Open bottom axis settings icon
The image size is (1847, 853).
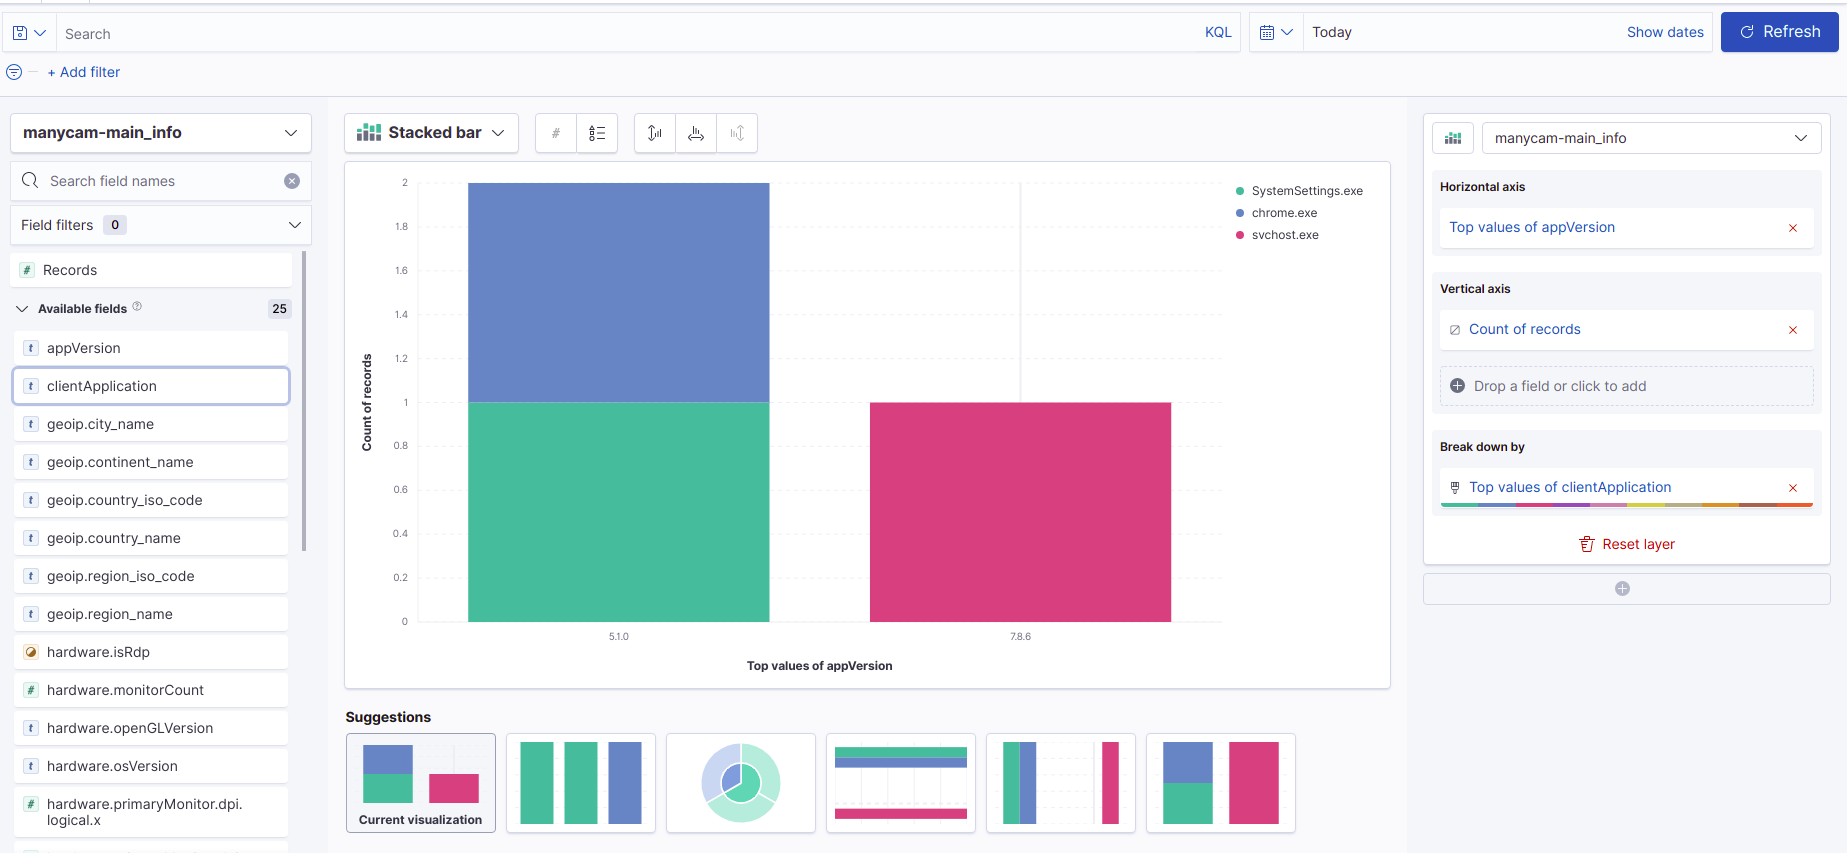[x=696, y=133]
